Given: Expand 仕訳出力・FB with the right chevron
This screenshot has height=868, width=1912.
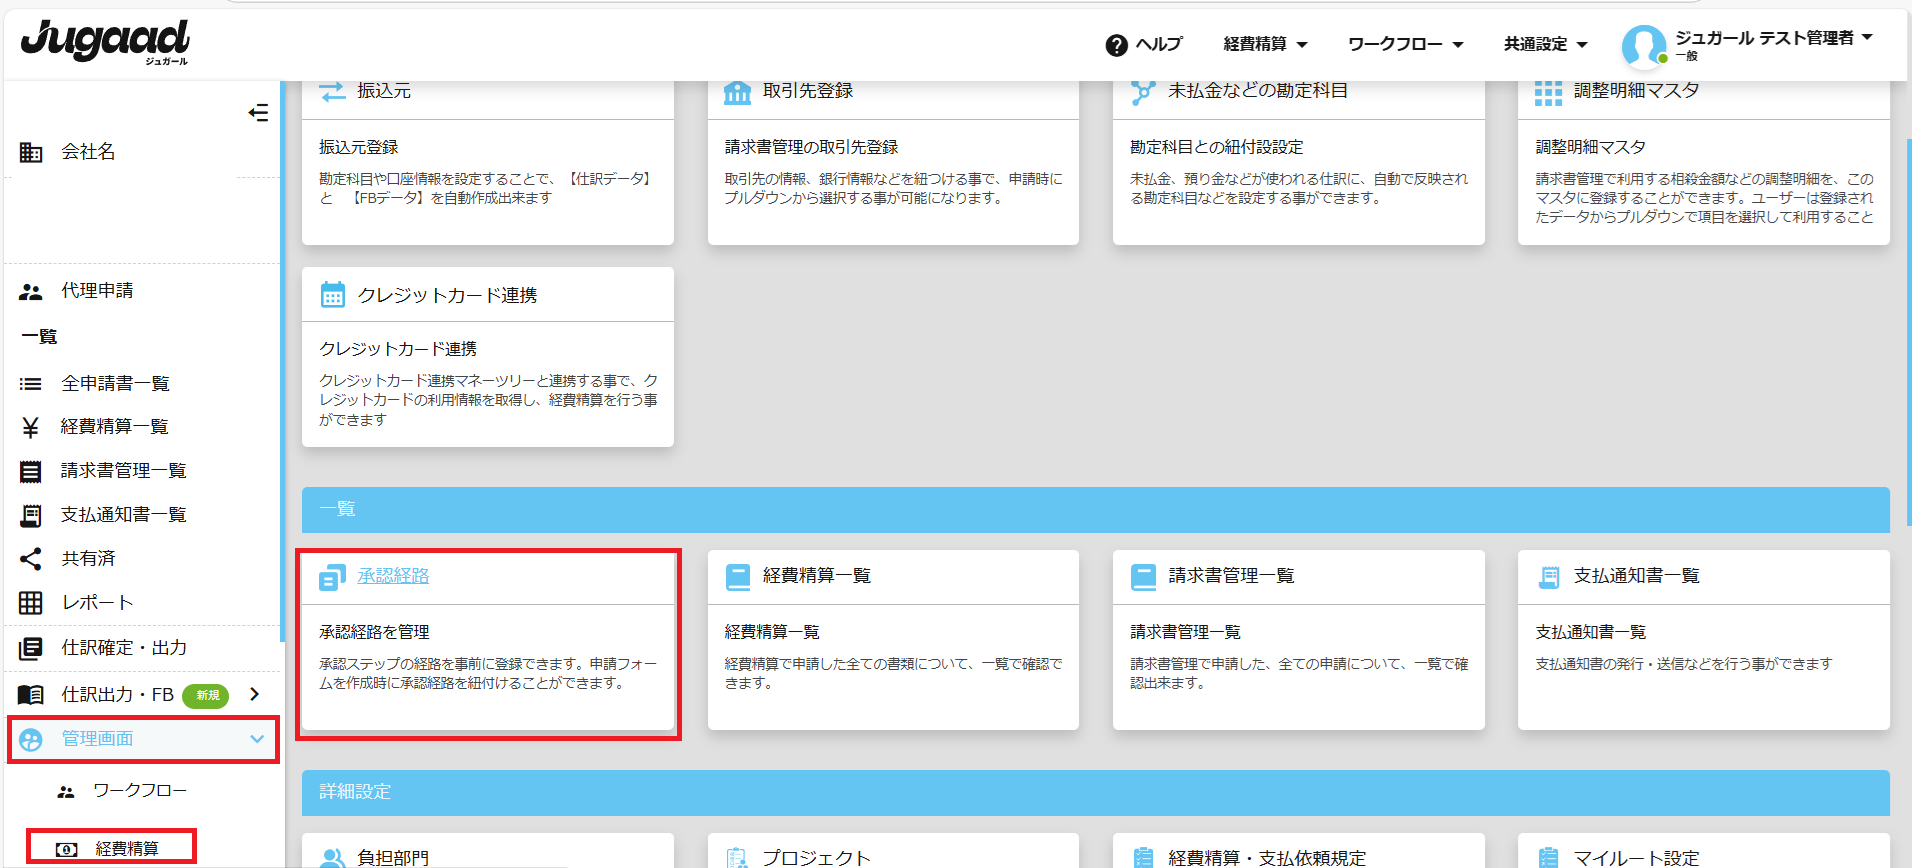Looking at the screenshot, I should [254, 694].
